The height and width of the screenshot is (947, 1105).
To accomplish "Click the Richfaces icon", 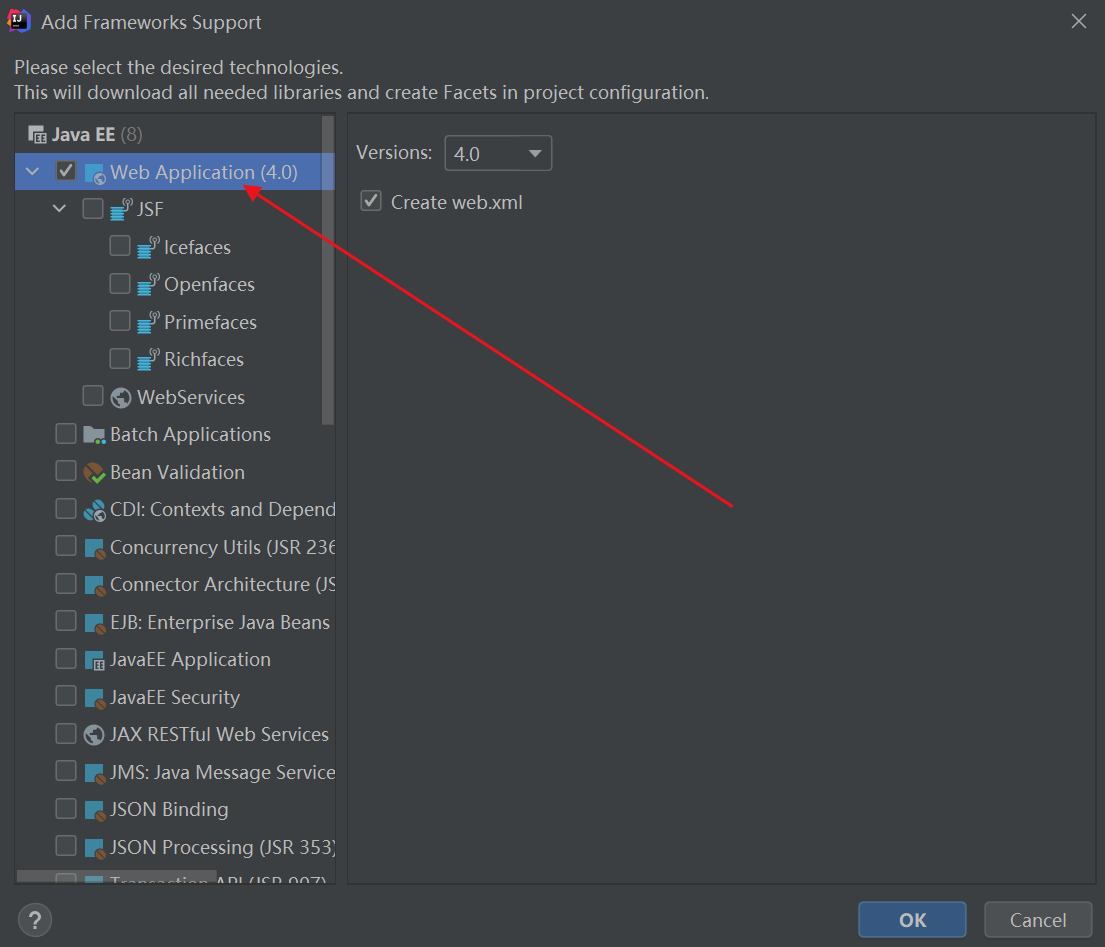I will pos(148,359).
